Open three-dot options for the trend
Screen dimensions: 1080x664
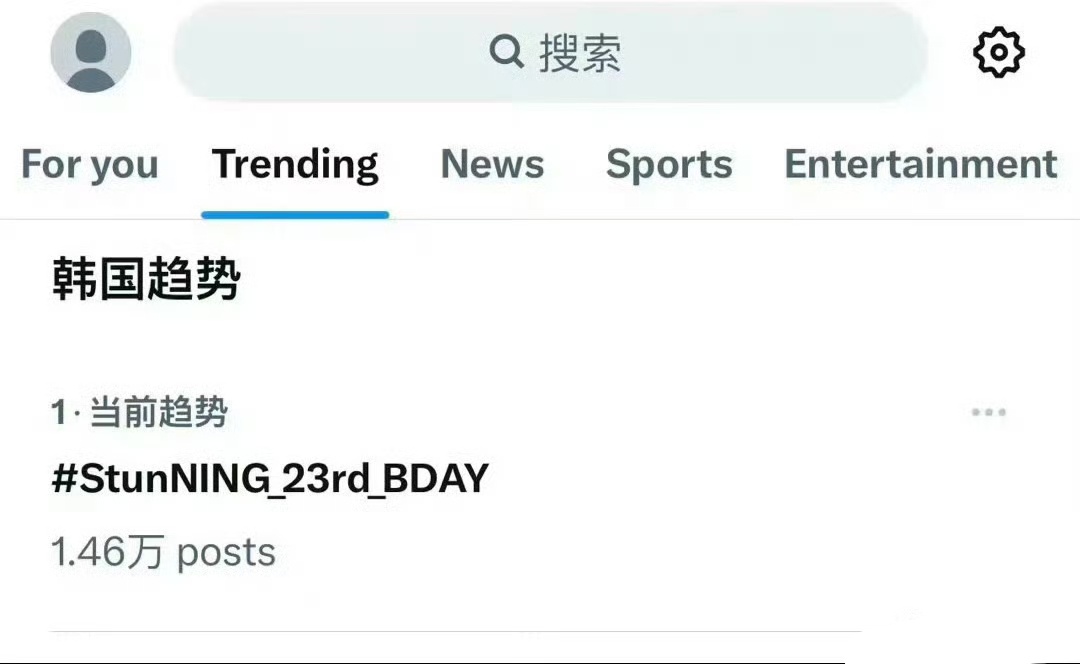point(988,412)
